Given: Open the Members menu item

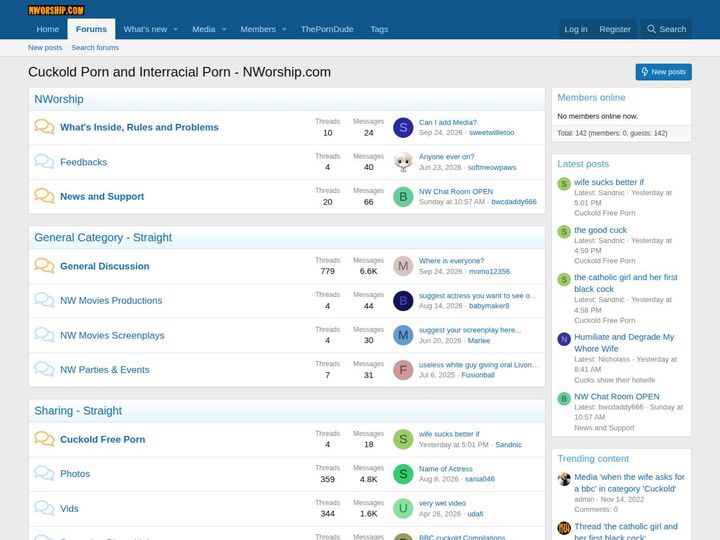Looking at the screenshot, I should [x=258, y=29].
